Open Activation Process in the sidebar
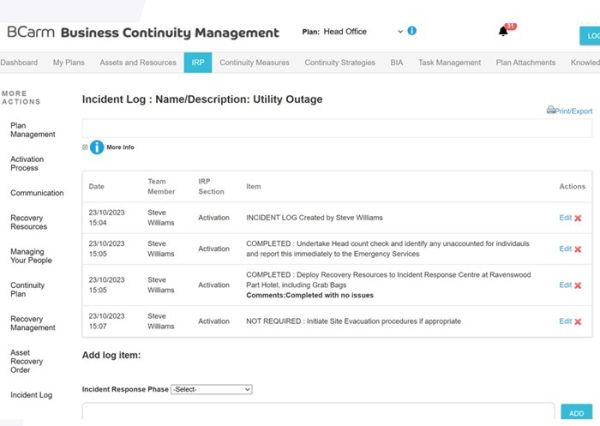This screenshot has height=426, width=600. pyautogui.click(x=27, y=163)
